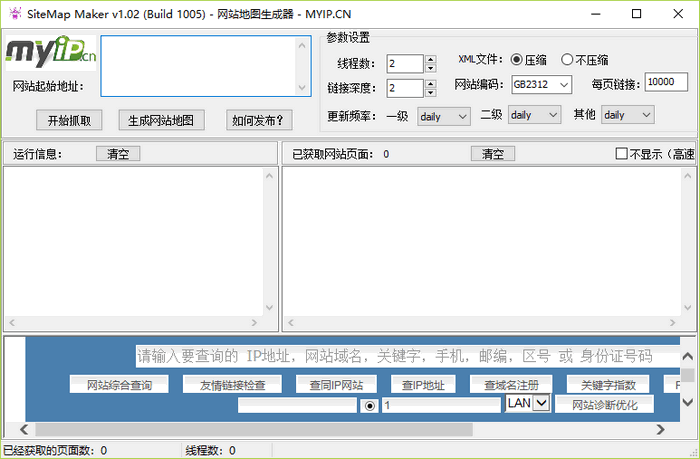The image size is (700, 459).
Task: Click the SiteMap Maker title bar icon
Action: coord(15,13)
